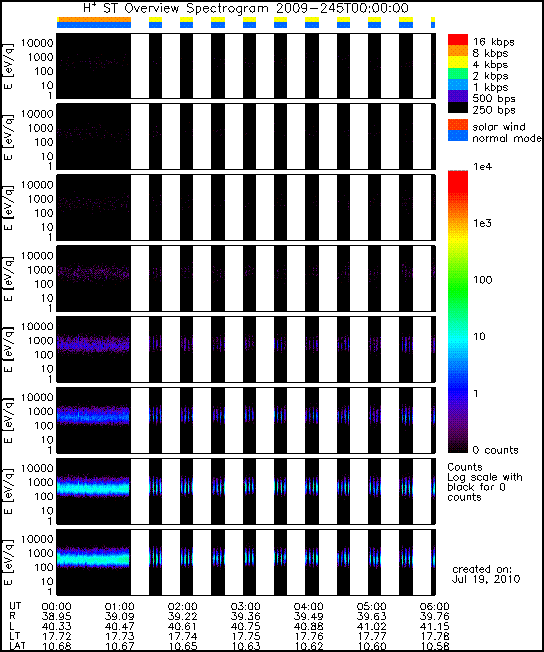Screen dimensions: 544x652
Task: Click the '2 kbps' legend label
Action: [x=490, y=76]
